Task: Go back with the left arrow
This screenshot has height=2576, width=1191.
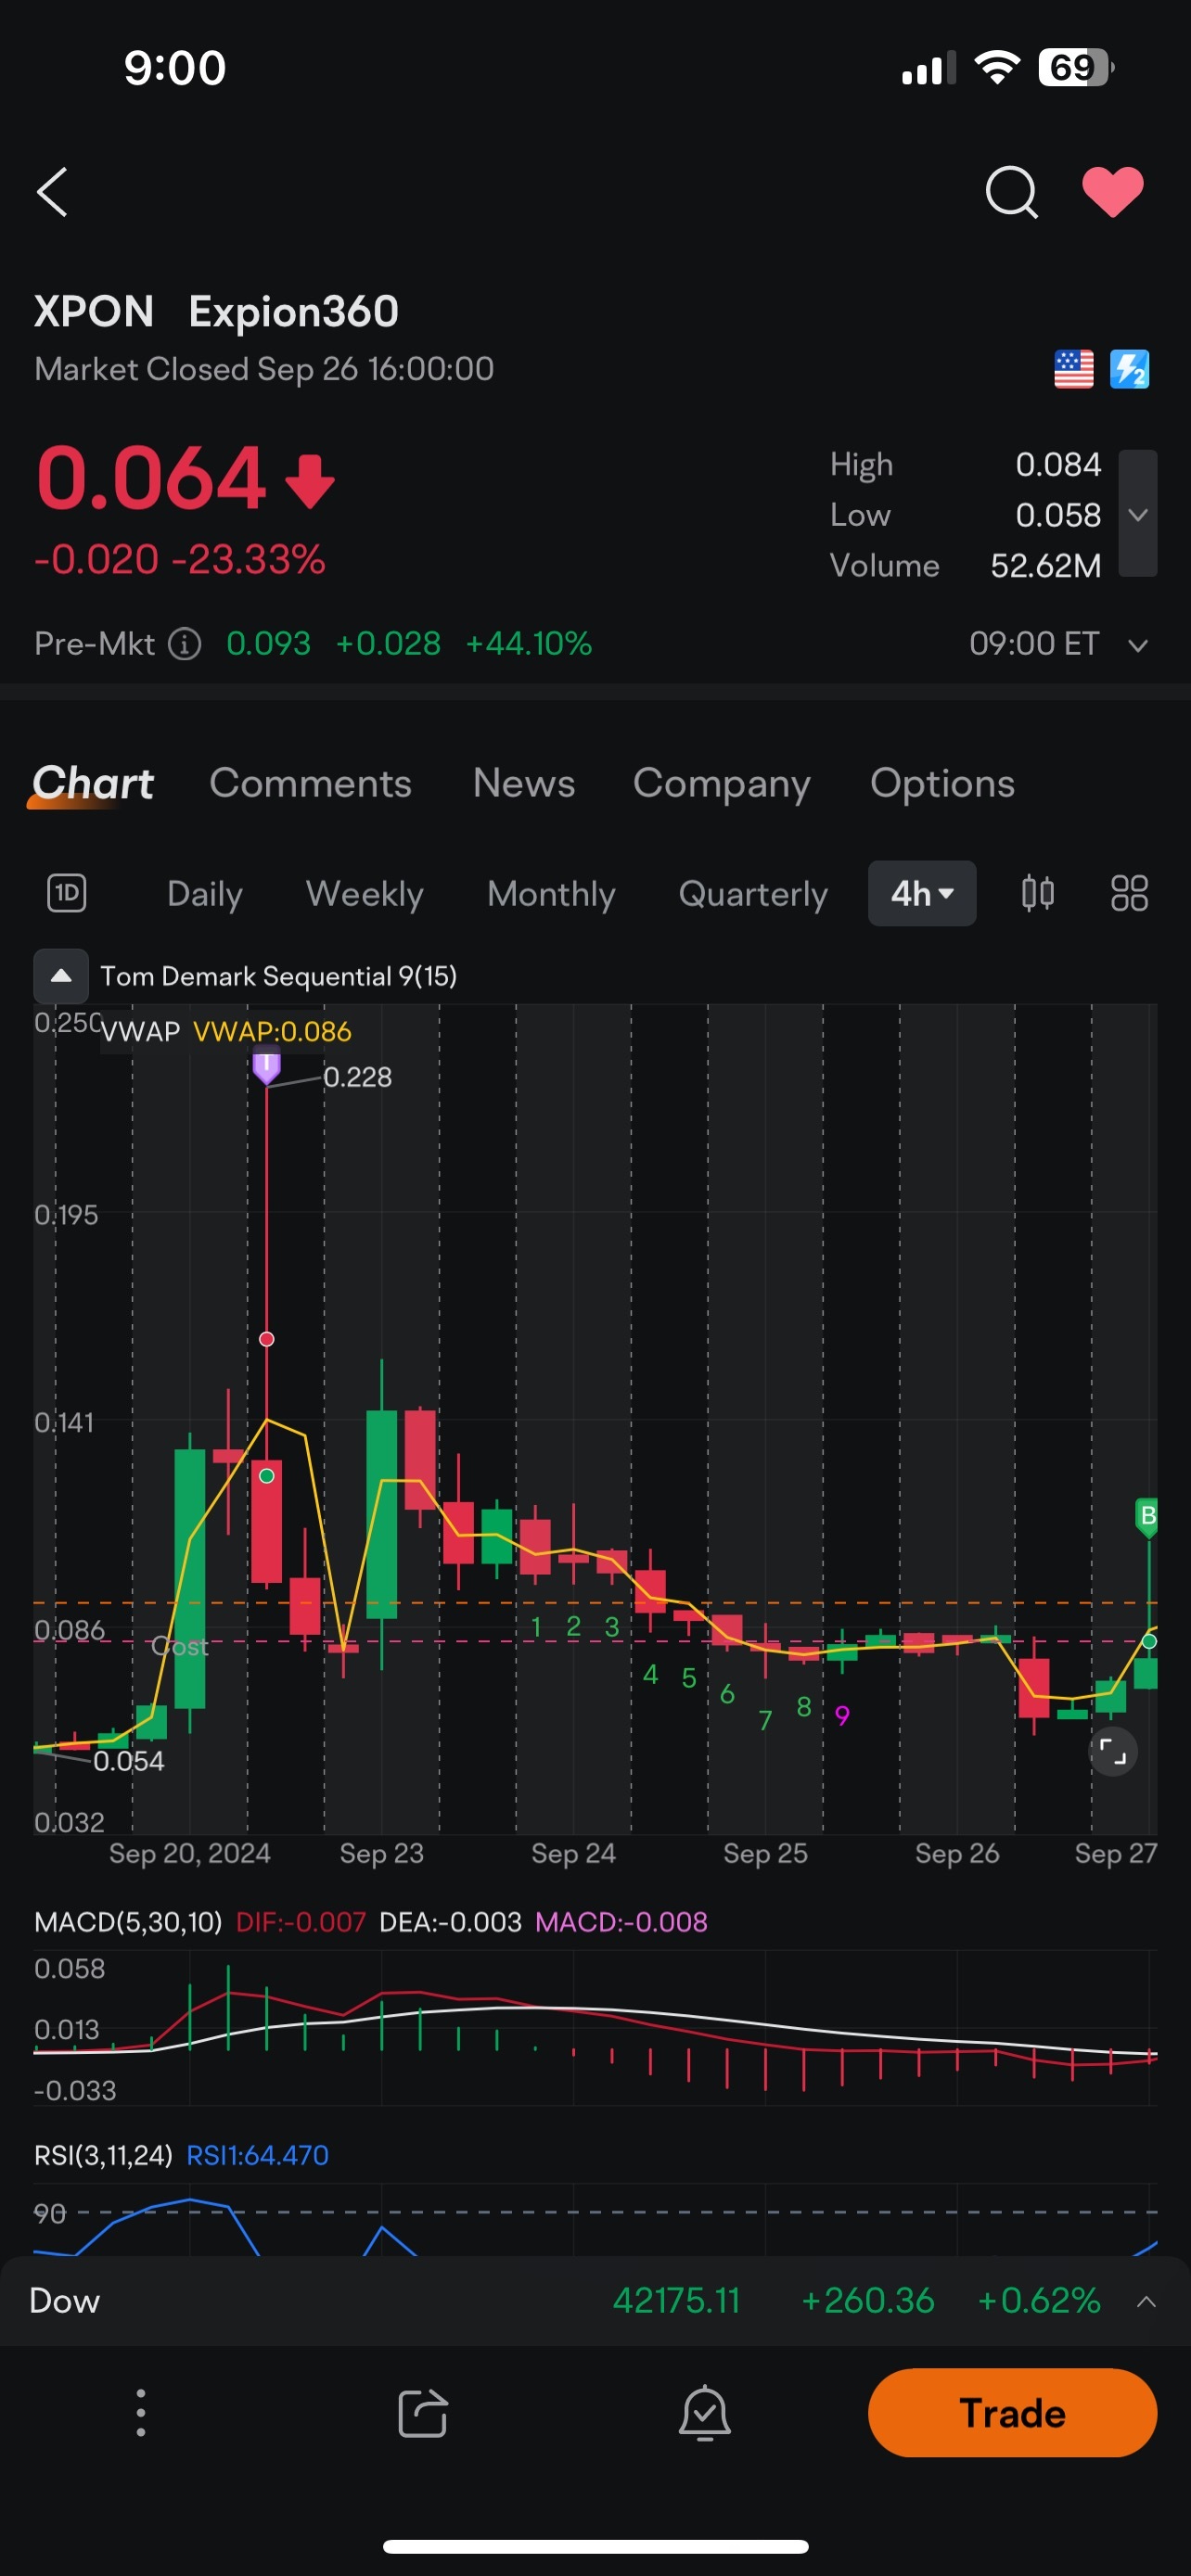Action: pos(52,191)
